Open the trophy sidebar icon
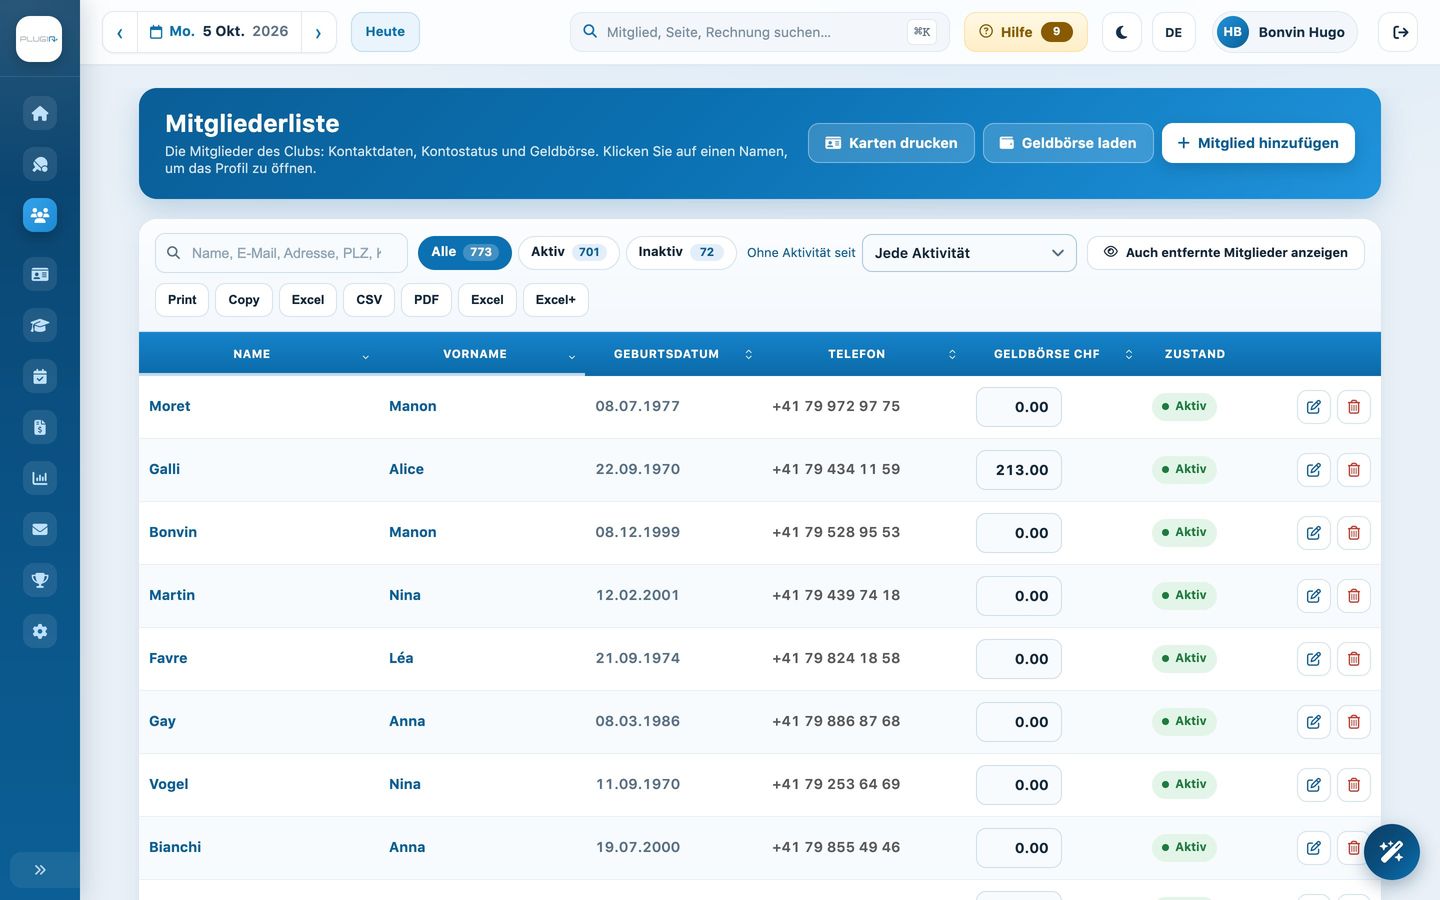The width and height of the screenshot is (1440, 900). tap(40, 580)
